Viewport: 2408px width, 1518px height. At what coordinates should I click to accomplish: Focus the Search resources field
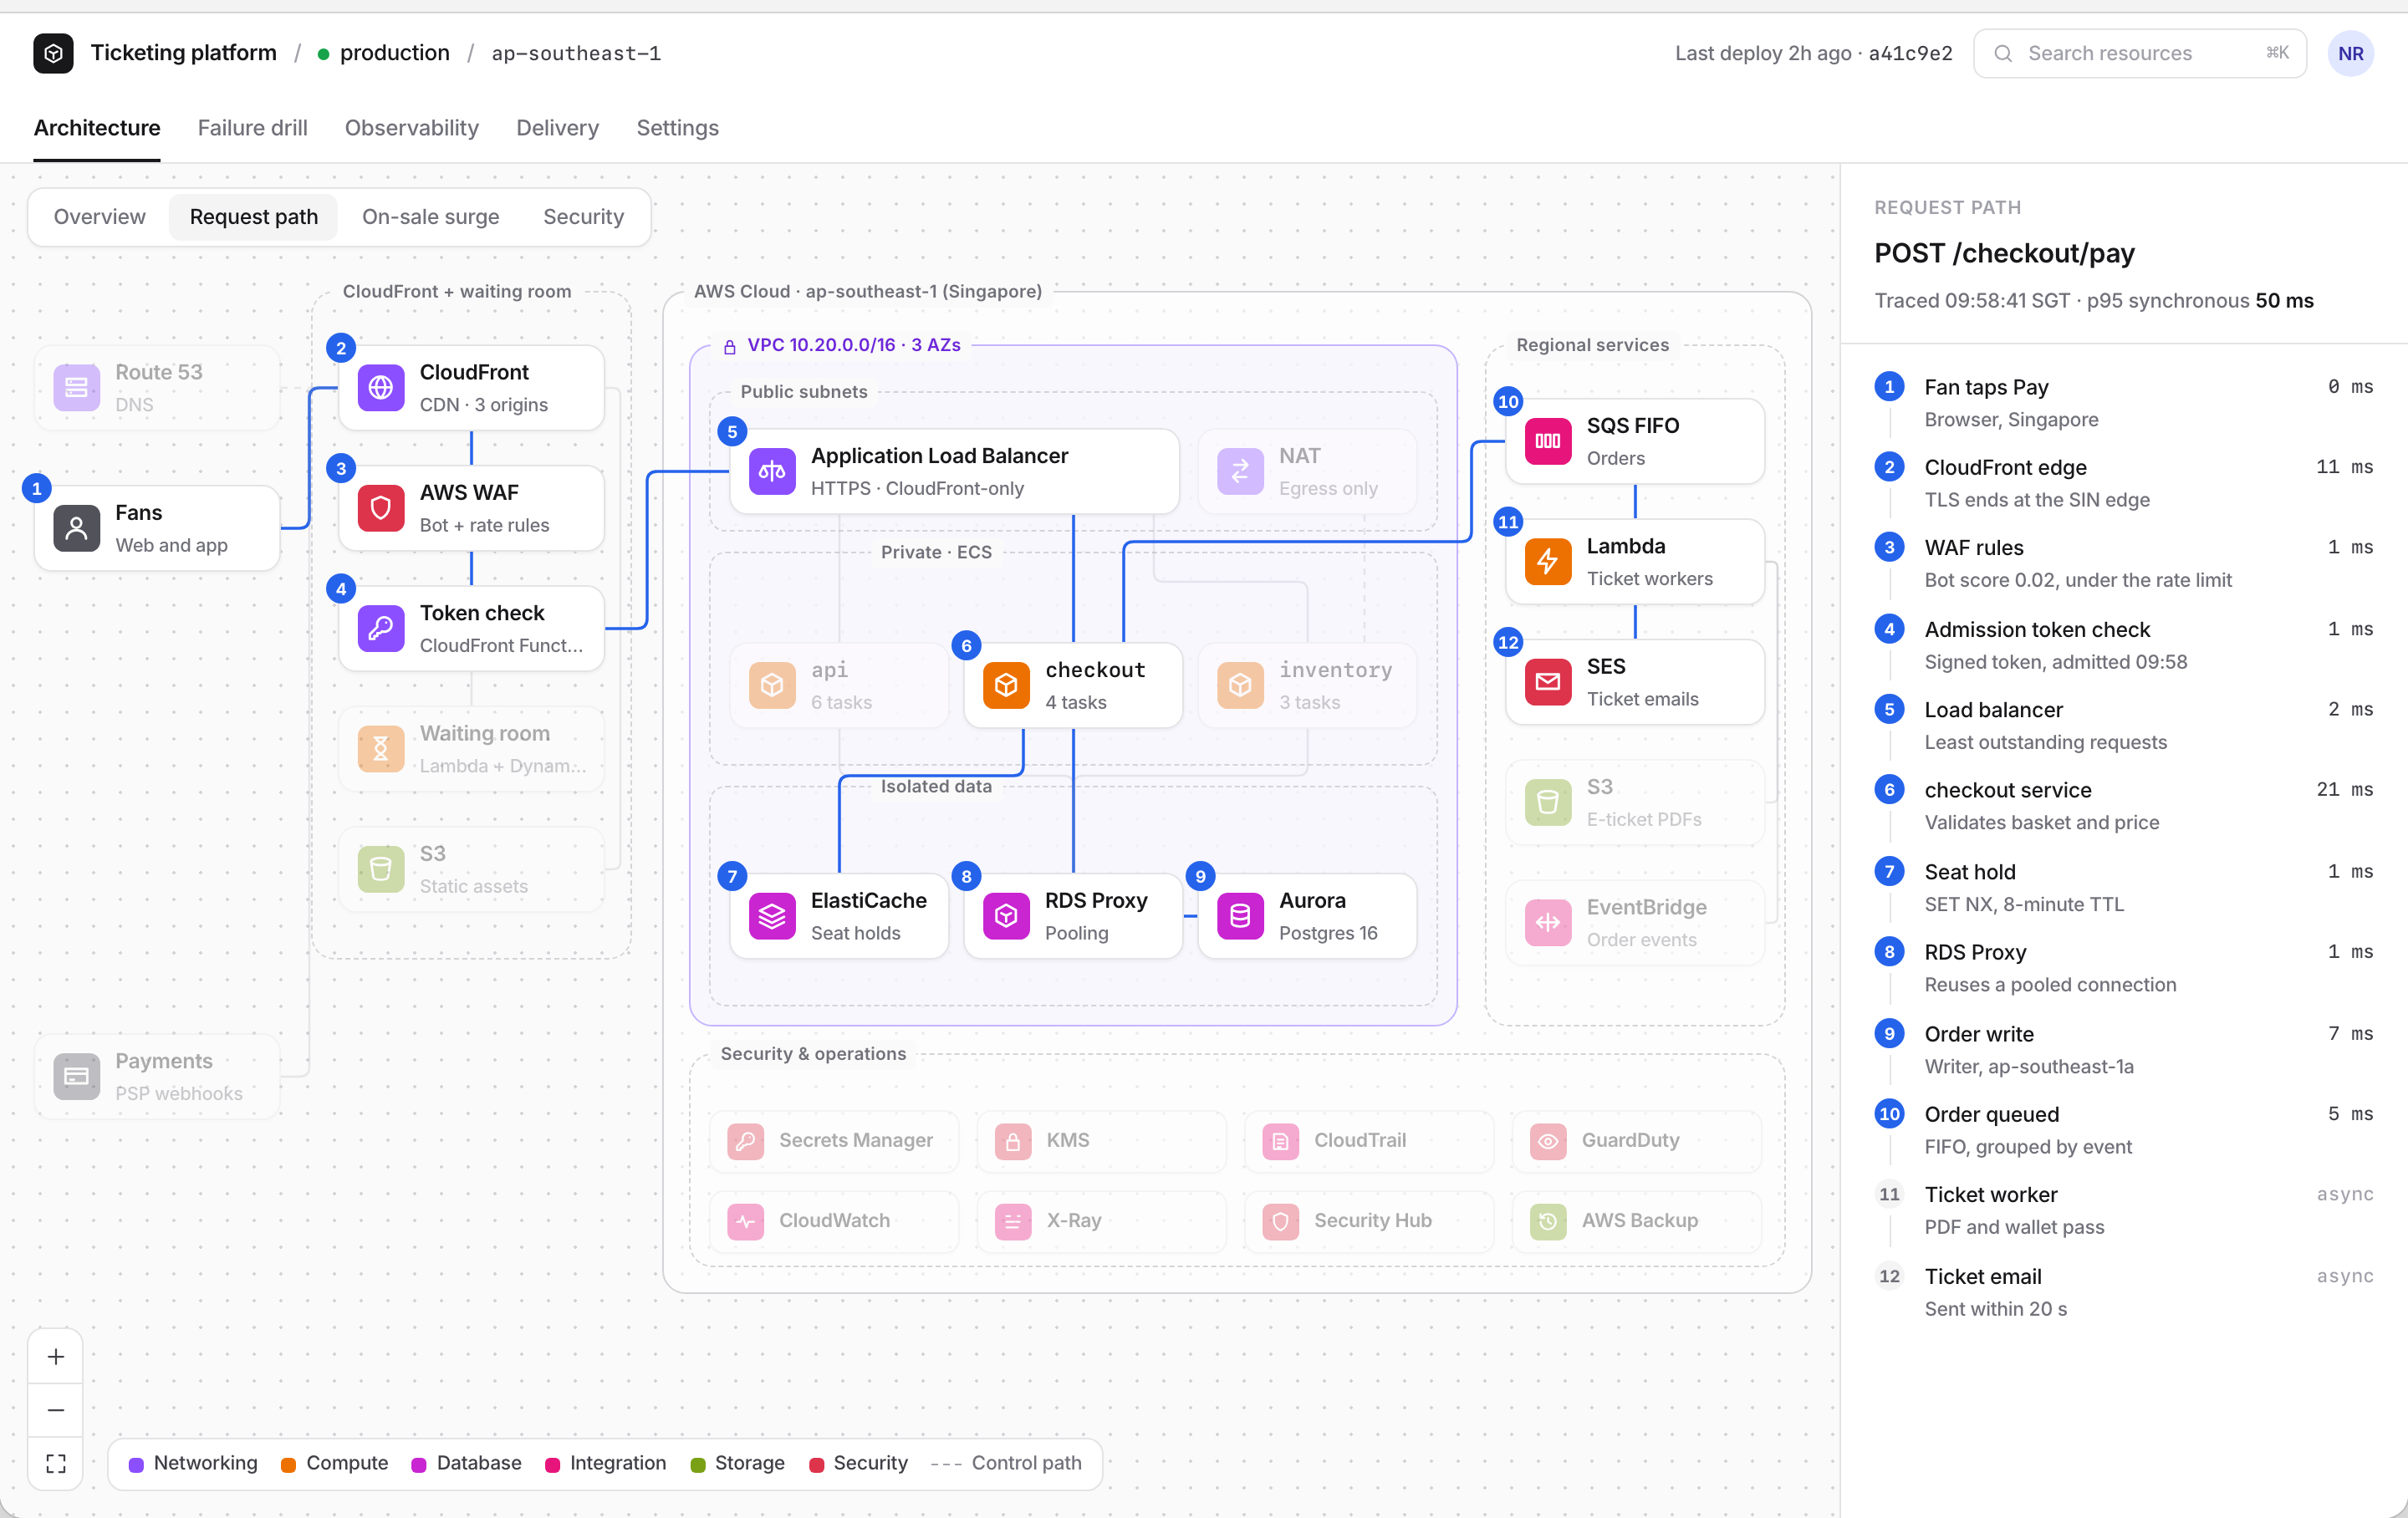click(2139, 53)
